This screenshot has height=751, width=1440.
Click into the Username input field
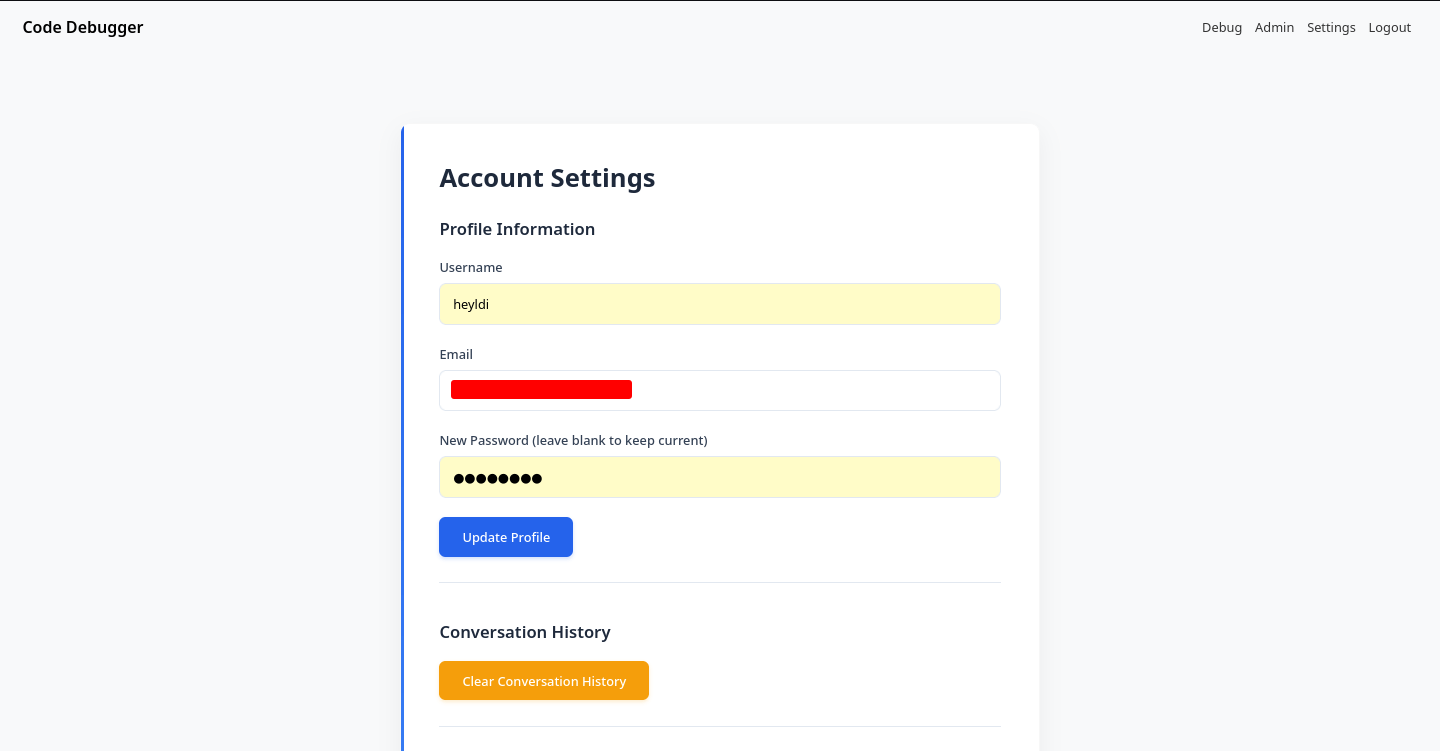[720, 303]
